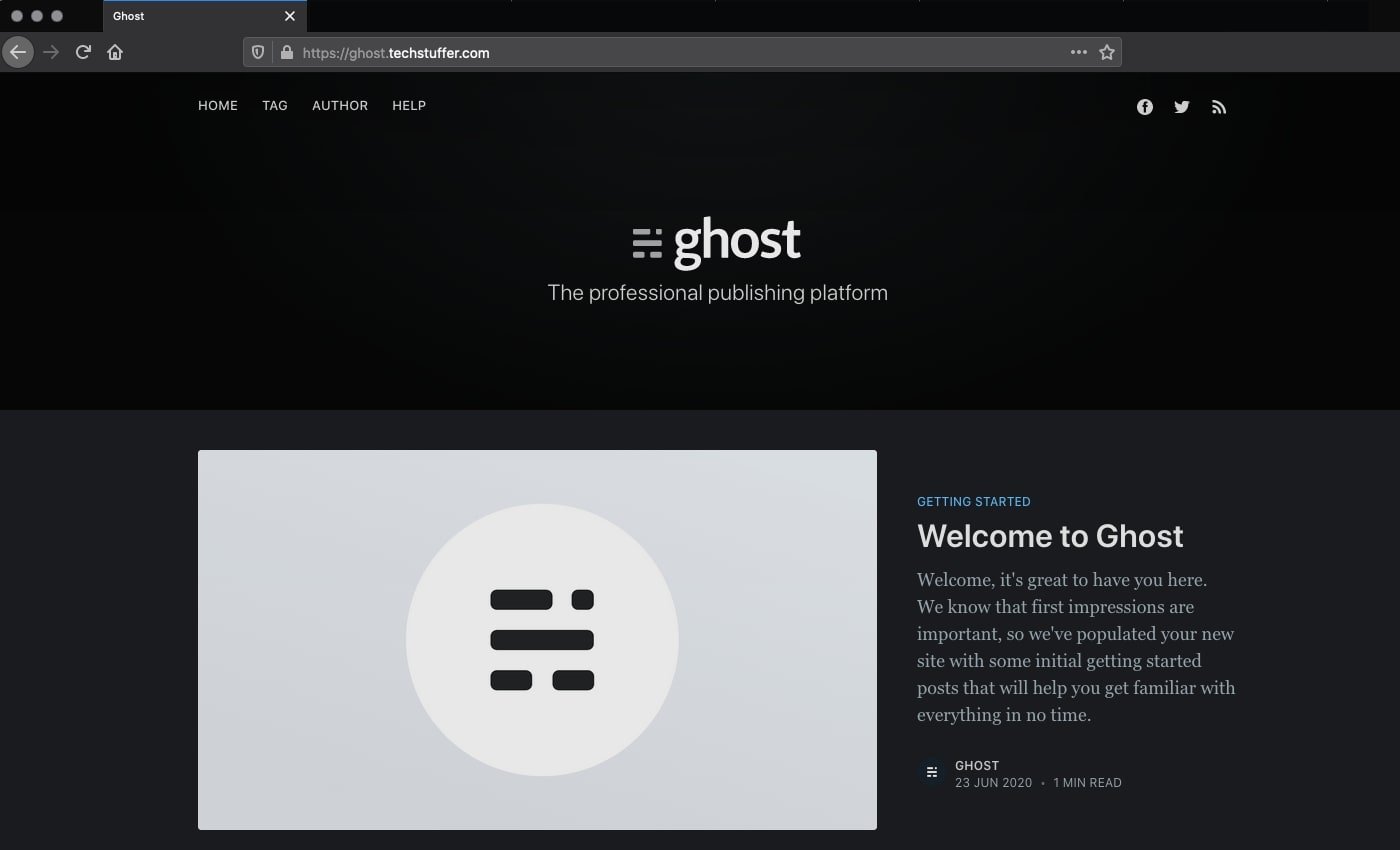Open the Welcome to Ghost featured image
The height and width of the screenshot is (850, 1400).
tap(537, 640)
